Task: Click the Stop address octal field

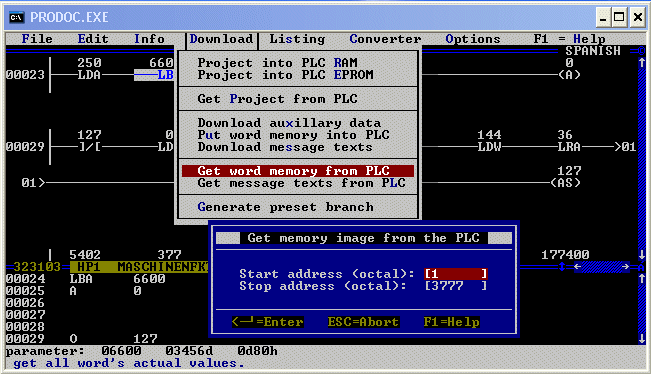Action: (456, 286)
